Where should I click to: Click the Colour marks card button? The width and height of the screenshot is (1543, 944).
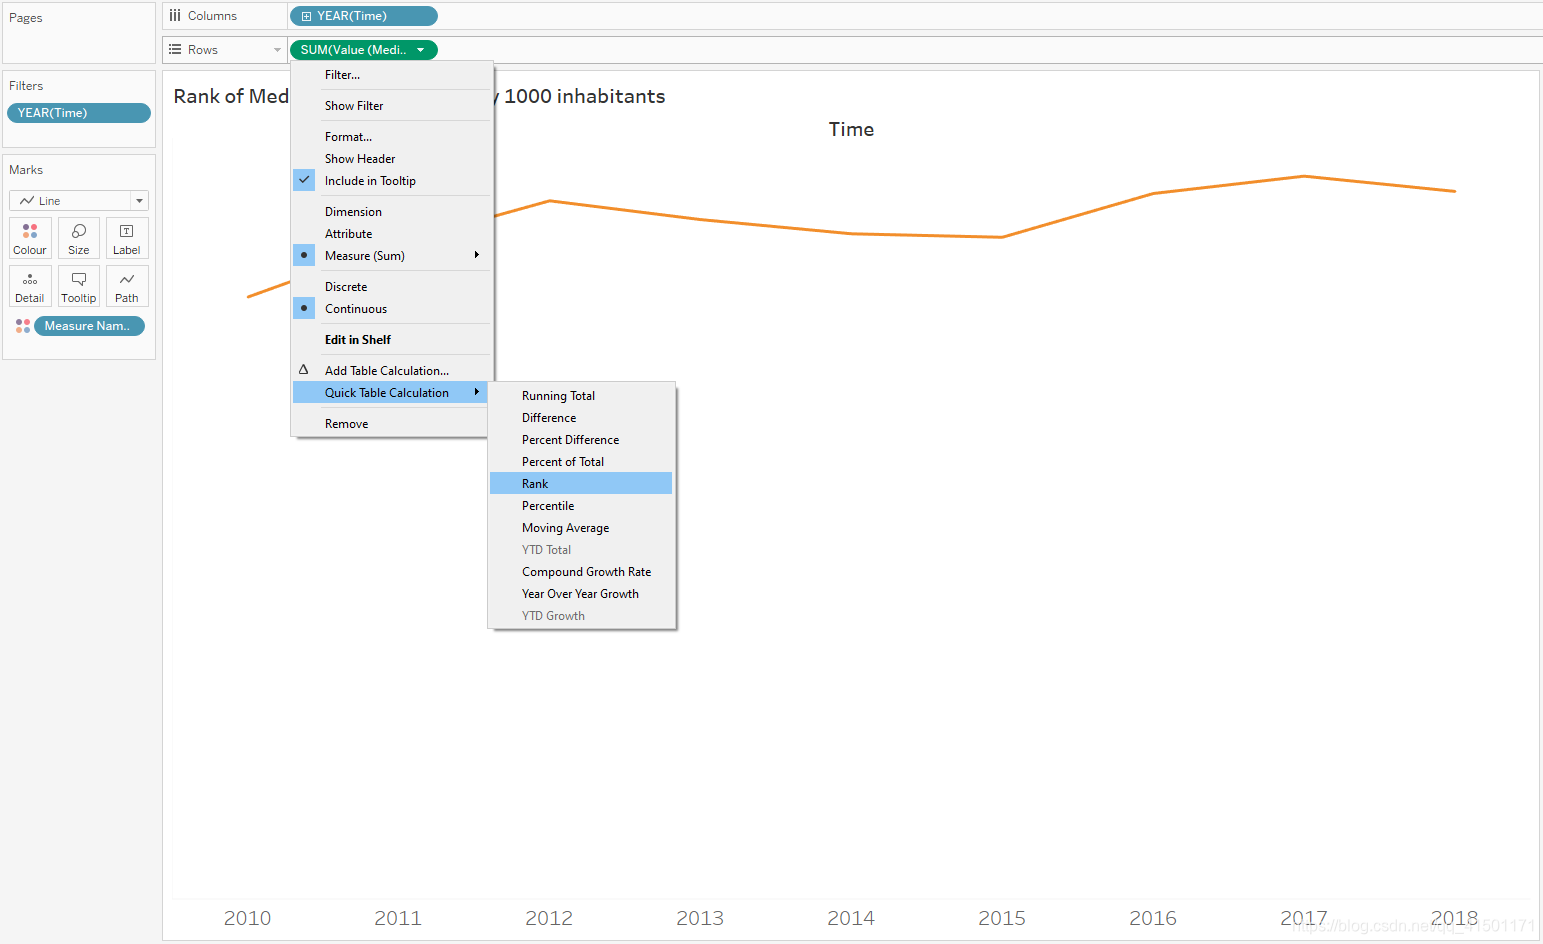click(x=30, y=239)
